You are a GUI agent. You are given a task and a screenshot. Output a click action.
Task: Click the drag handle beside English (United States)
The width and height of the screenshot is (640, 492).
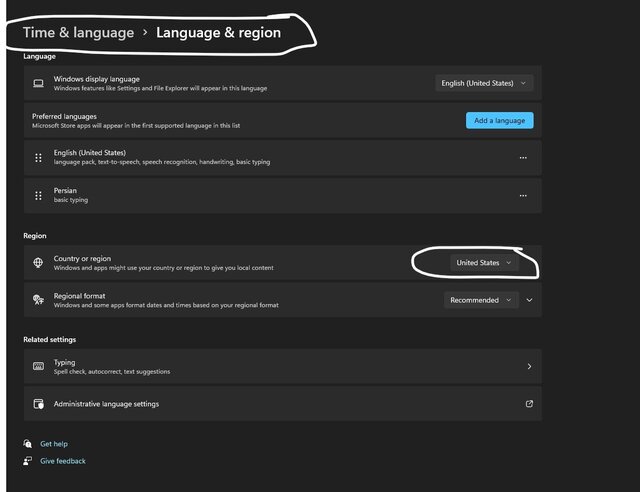point(38,157)
